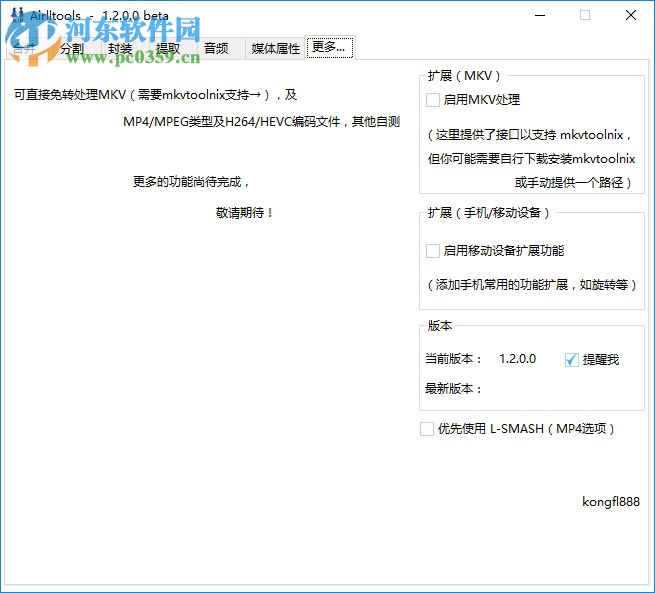The height and width of the screenshot is (593, 655).
Task: Click the 更多的功能尚待完成 text
Action: coord(191,182)
